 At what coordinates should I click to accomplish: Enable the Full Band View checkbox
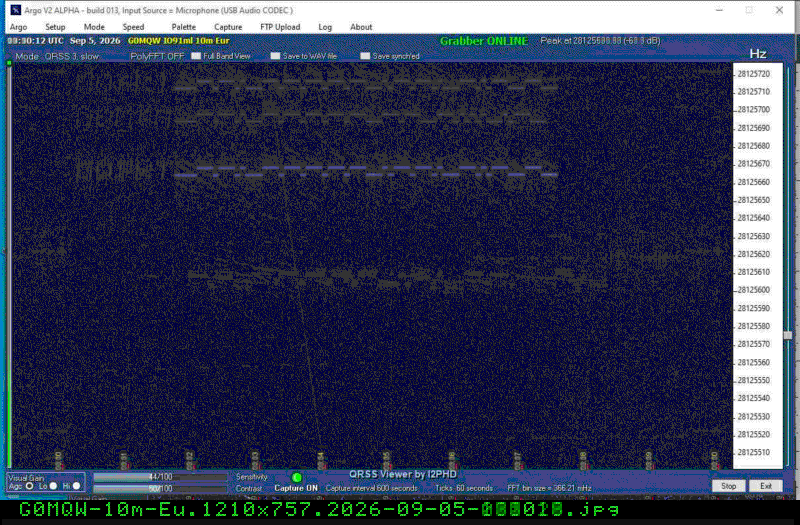[x=196, y=56]
